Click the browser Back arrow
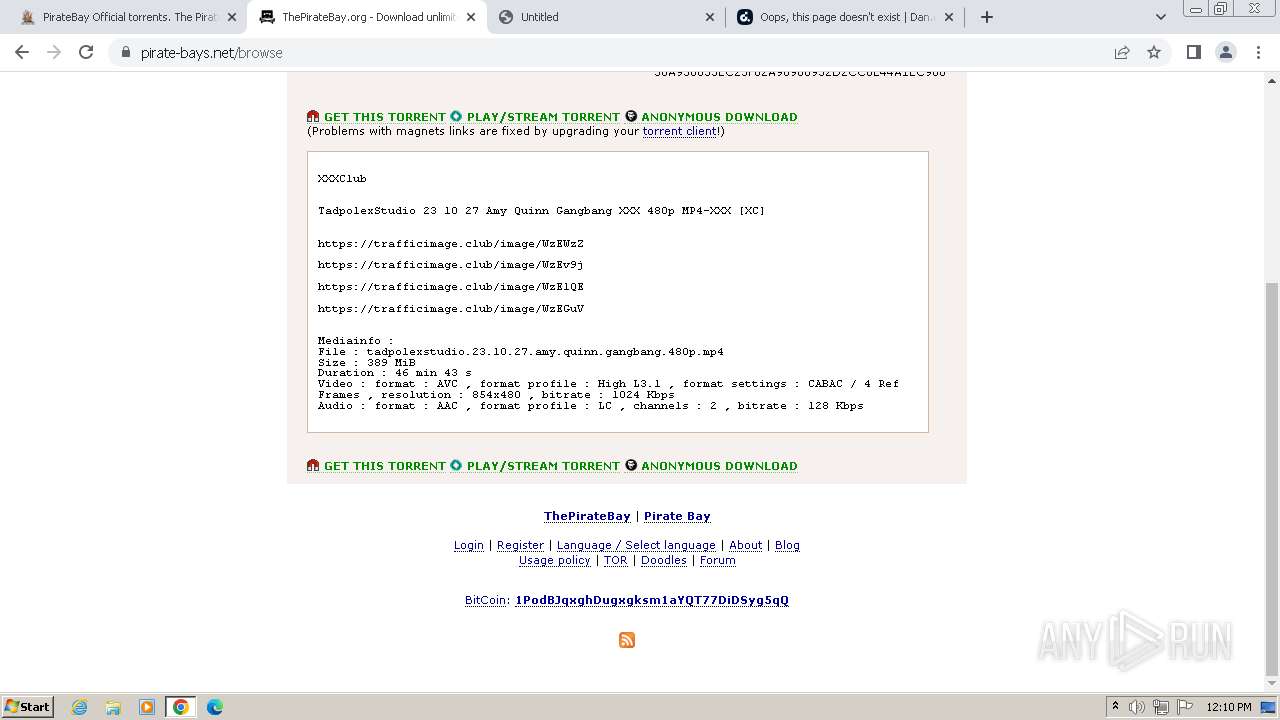Viewport: 1280px width, 720px height. pos(22,52)
